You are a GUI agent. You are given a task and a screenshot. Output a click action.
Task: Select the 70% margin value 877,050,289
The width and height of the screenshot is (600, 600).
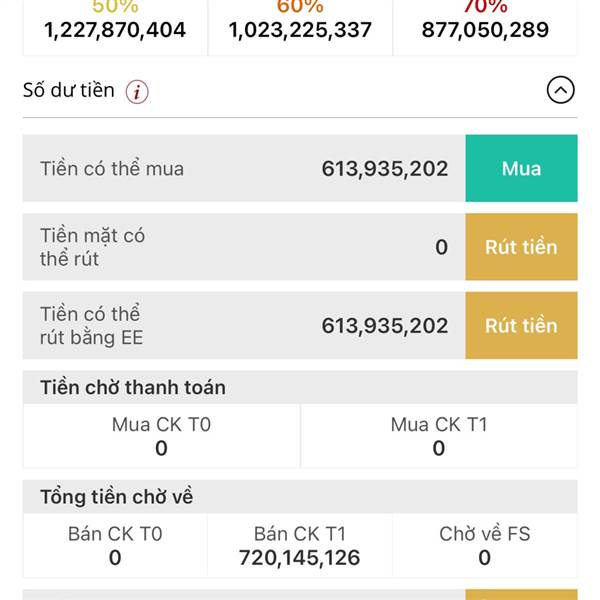485,30
